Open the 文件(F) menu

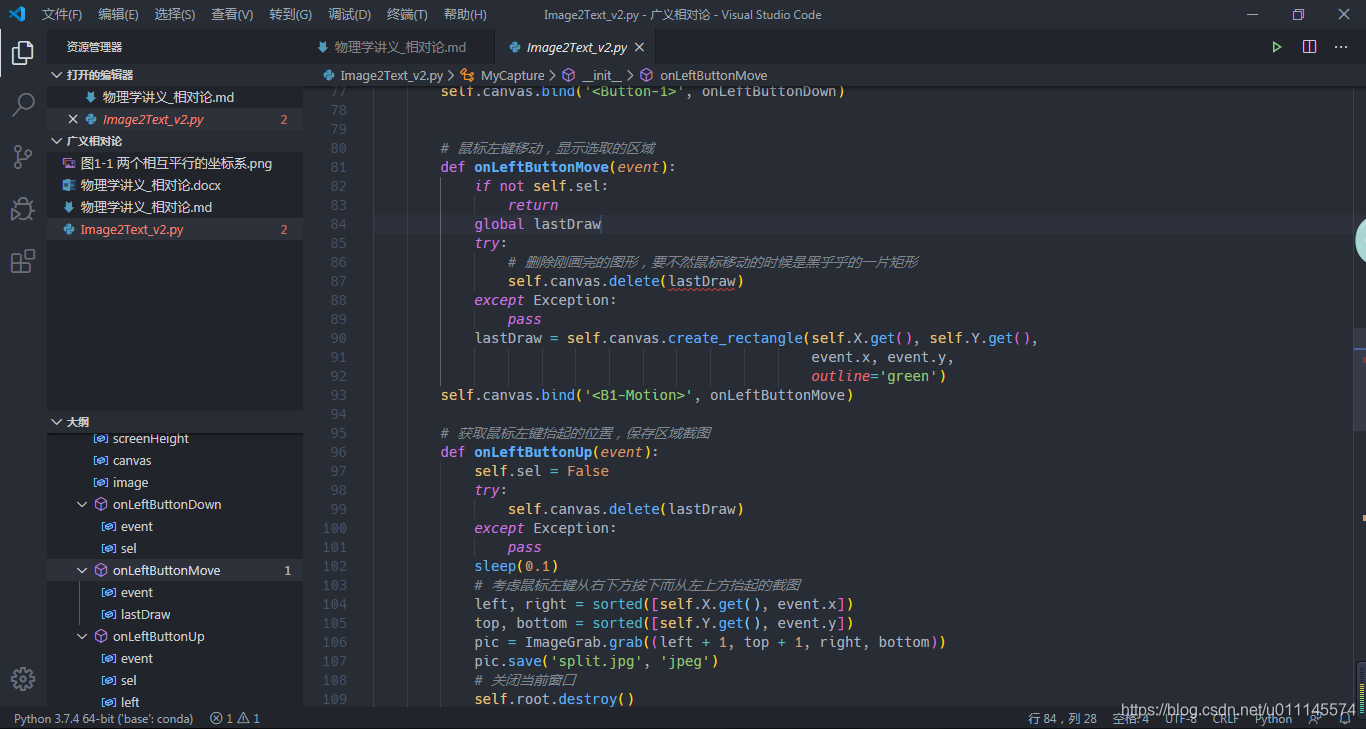[62, 14]
